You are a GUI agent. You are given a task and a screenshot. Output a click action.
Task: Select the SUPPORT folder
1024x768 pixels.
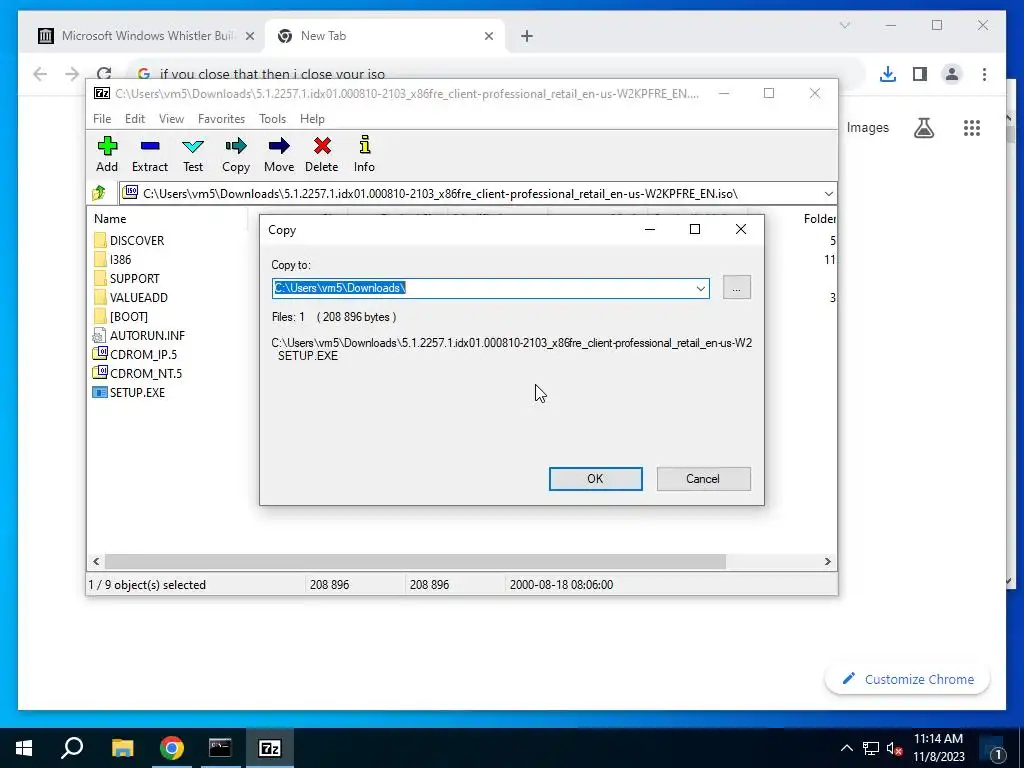click(127, 278)
